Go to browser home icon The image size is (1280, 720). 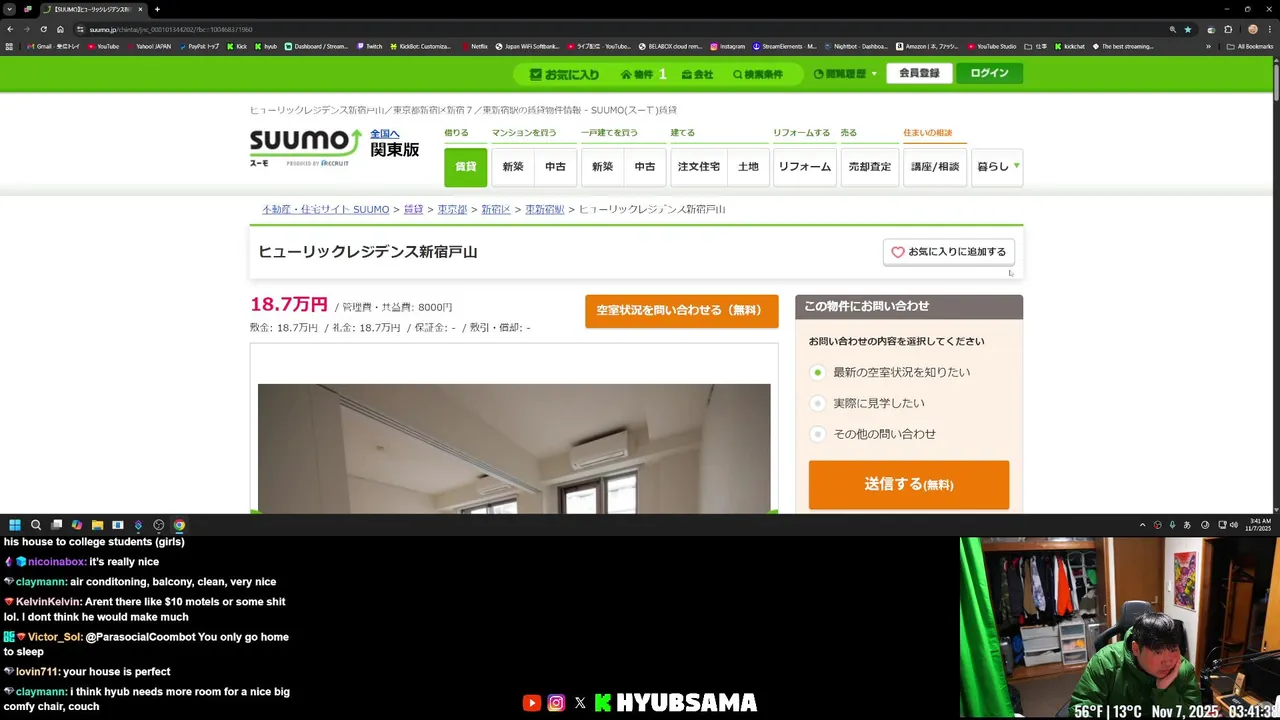click(60, 29)
